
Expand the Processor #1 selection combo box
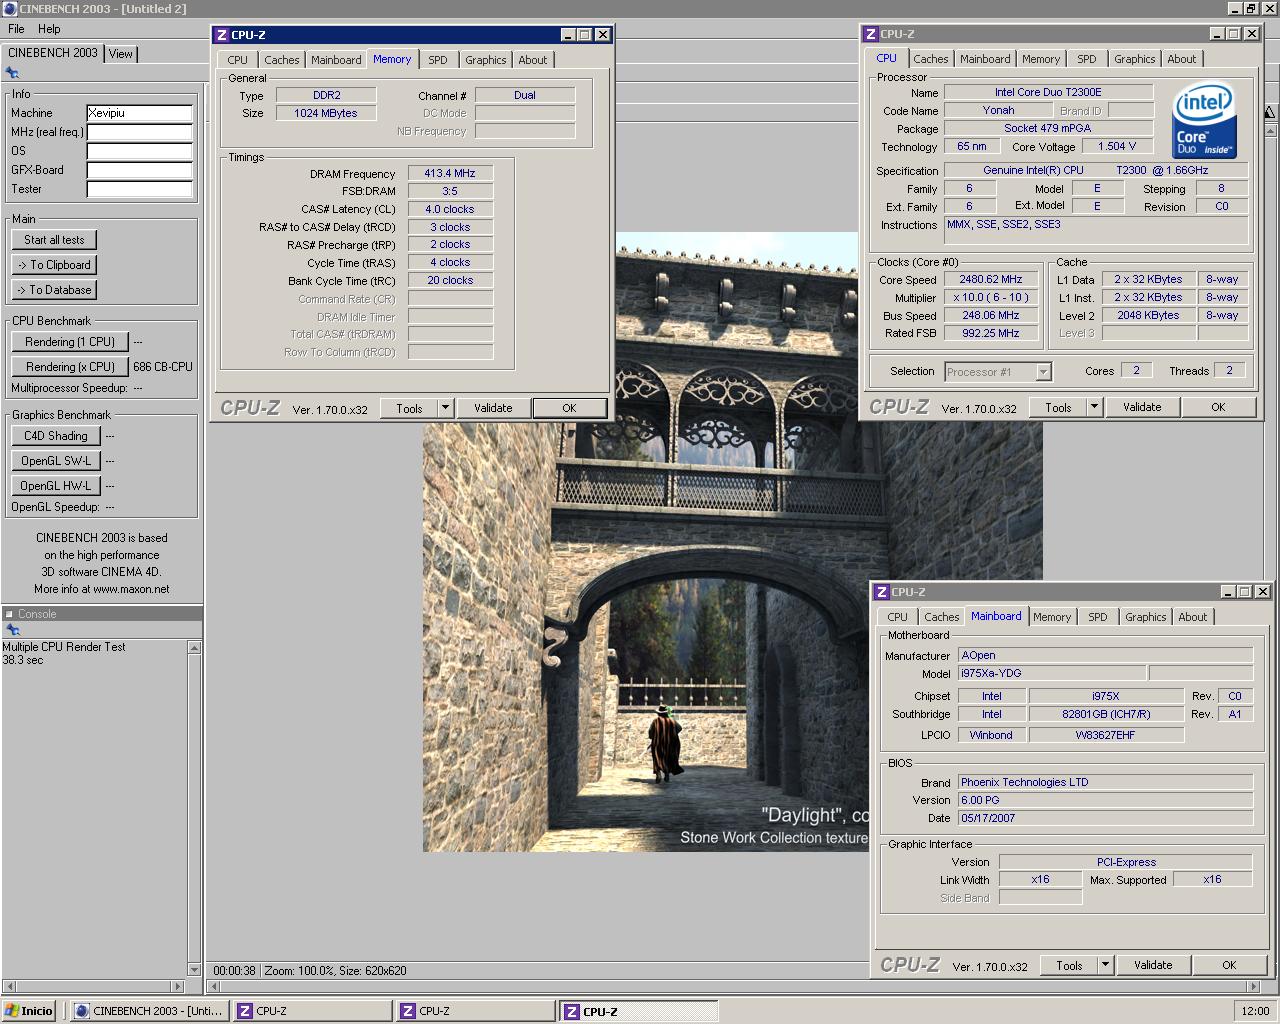[x=1043, y=371]
